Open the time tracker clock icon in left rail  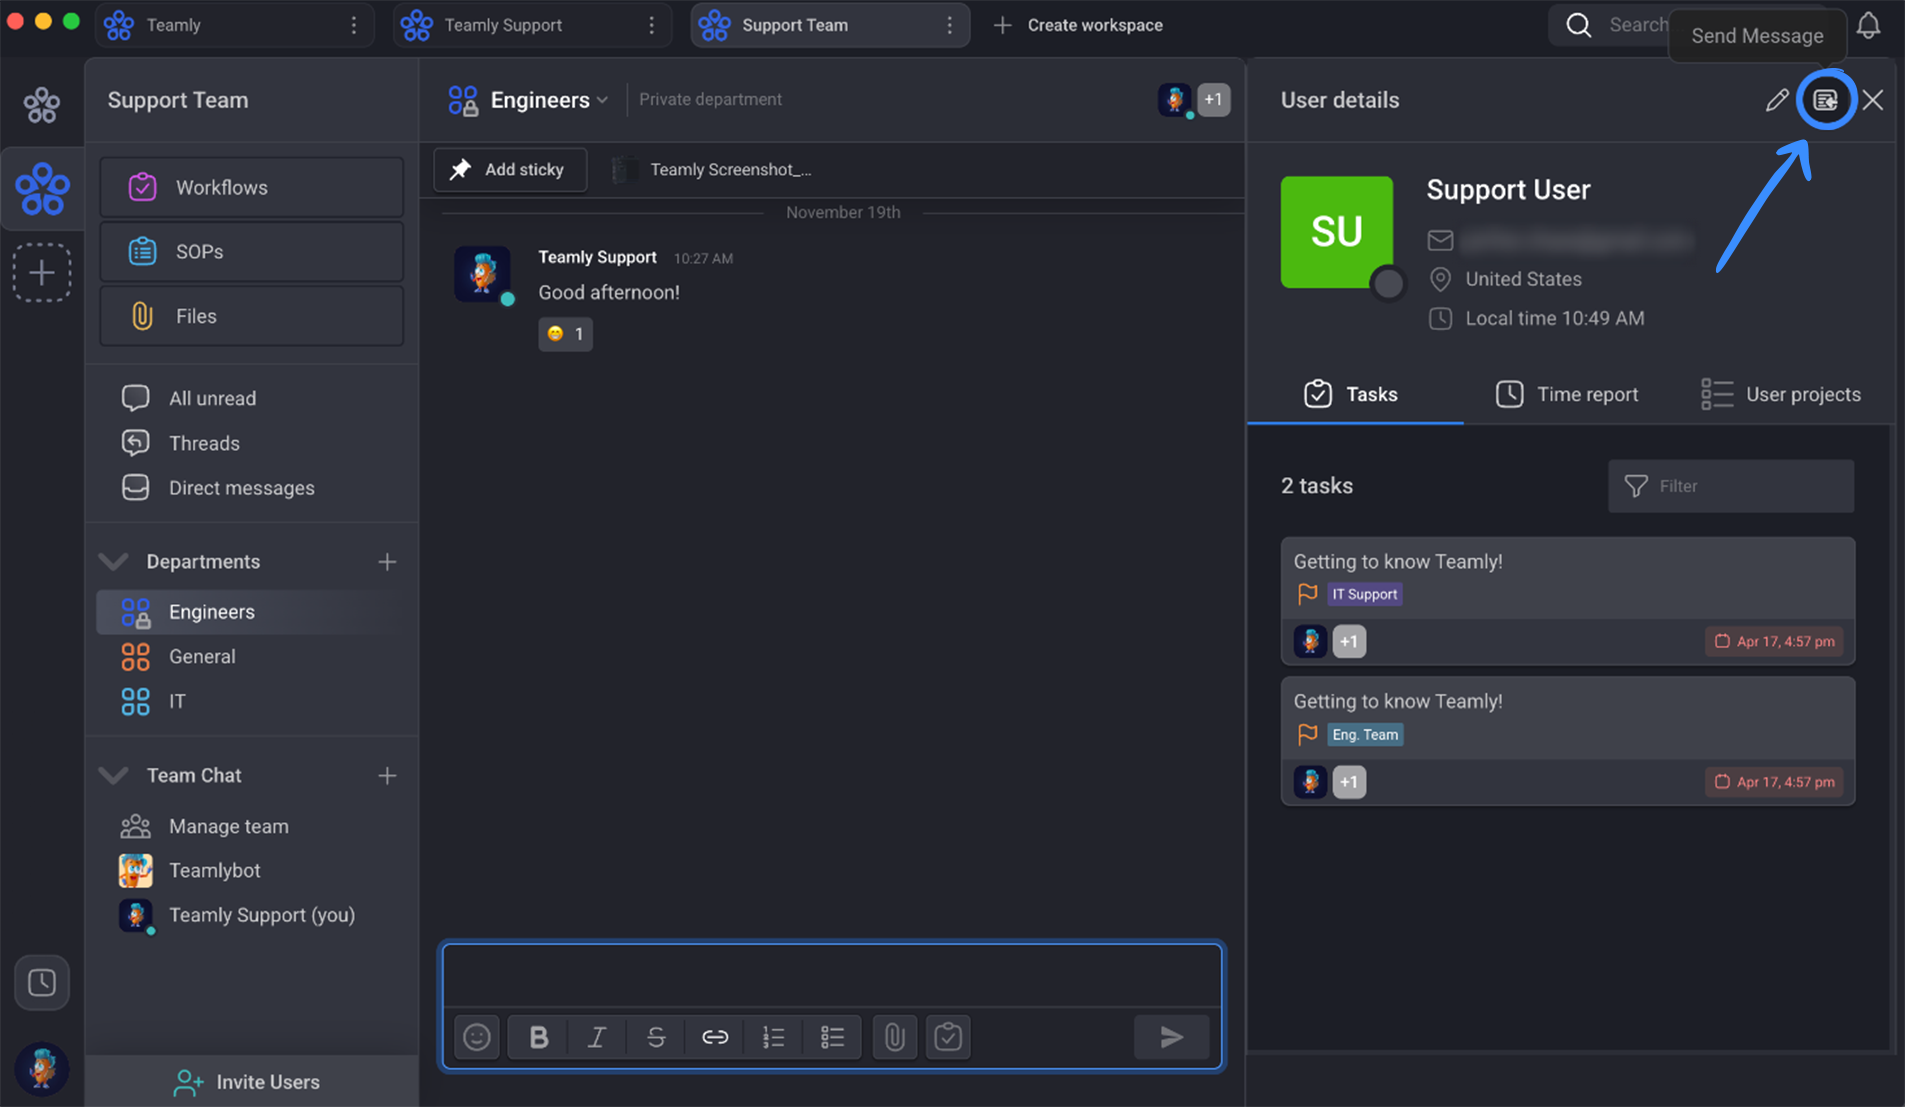[x=42, y=982]
